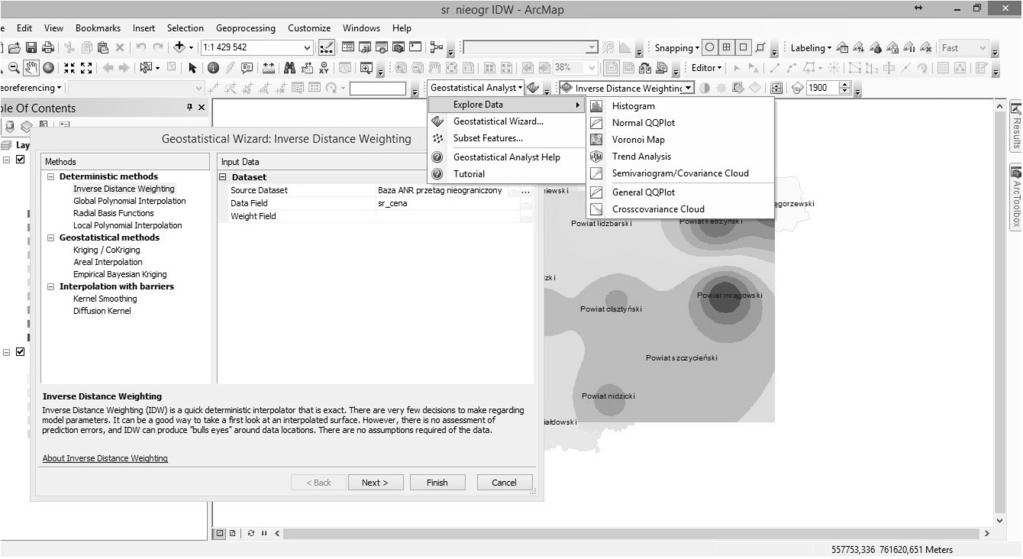
Task: Click the Paste clipboard icon
Action: 102,48
